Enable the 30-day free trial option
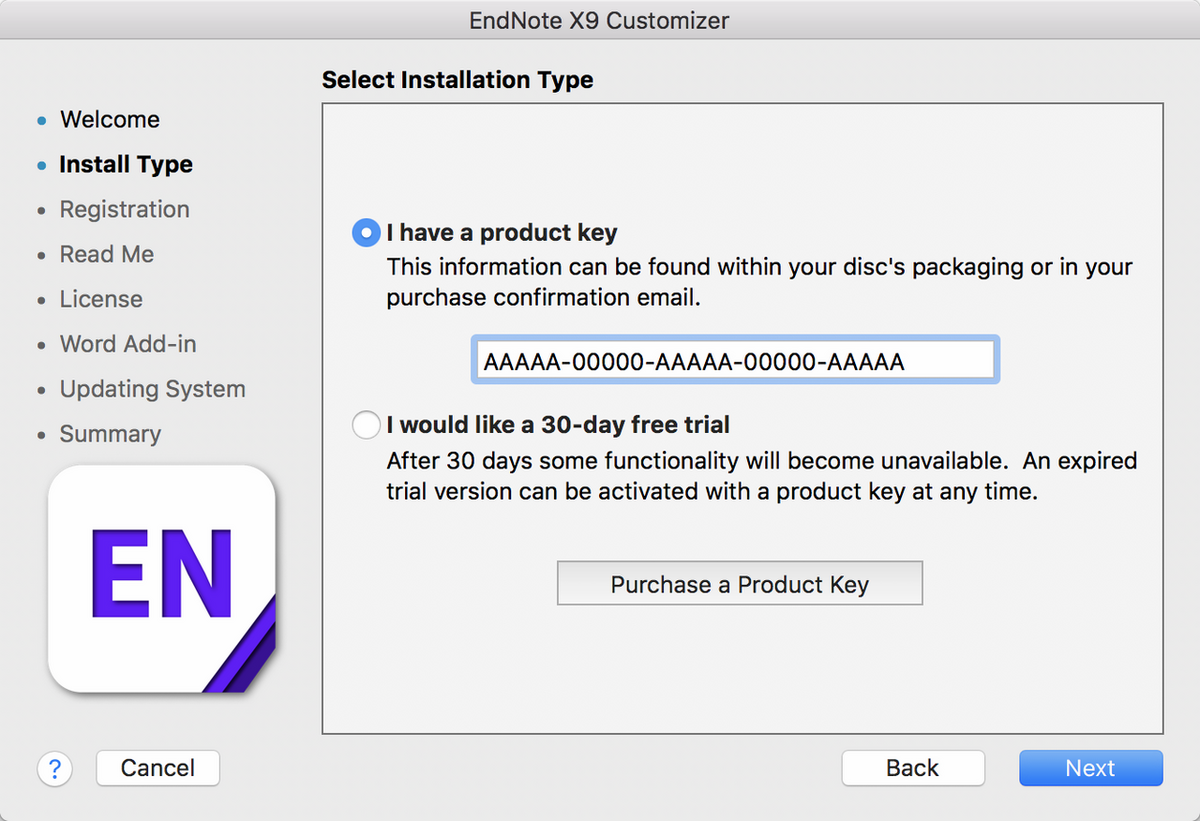 point(366,424)
